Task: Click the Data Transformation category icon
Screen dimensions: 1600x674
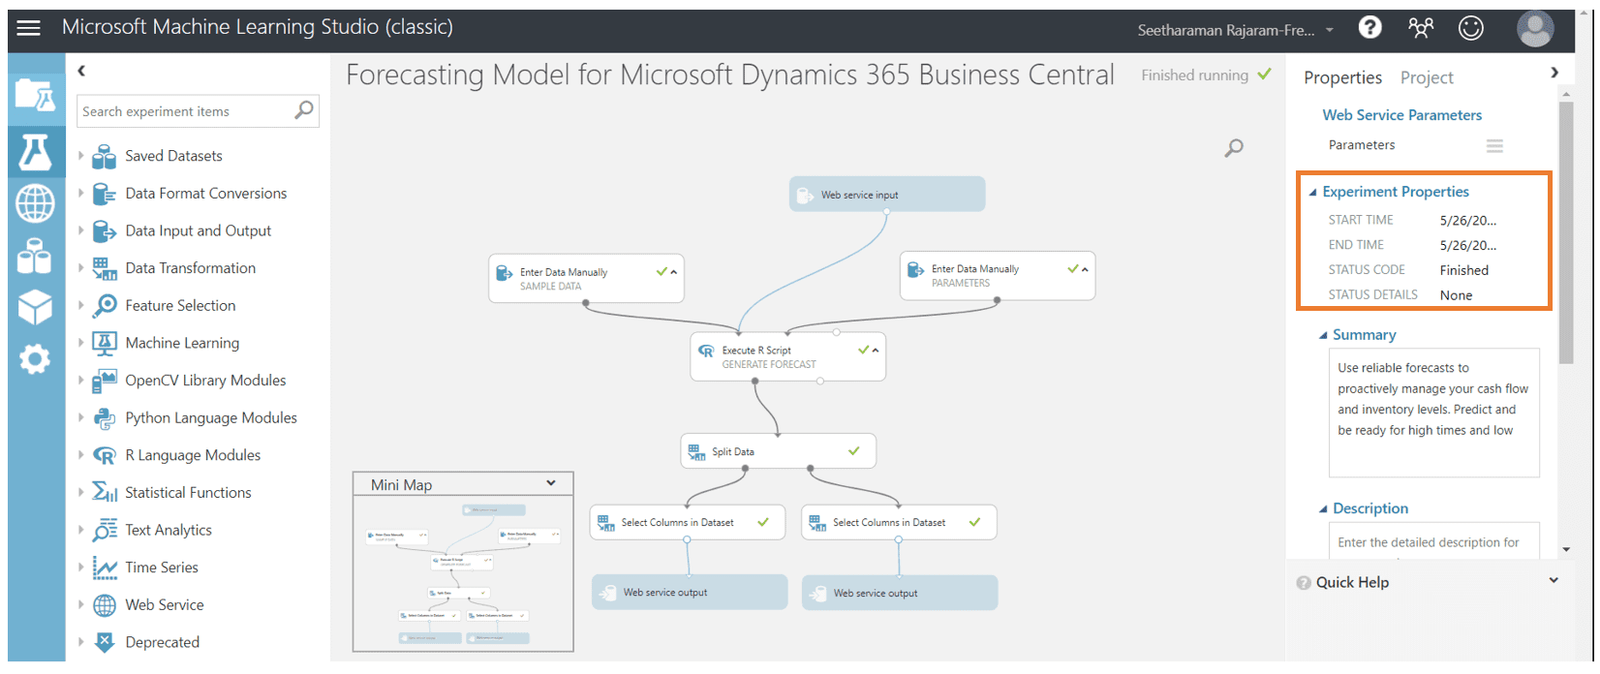Action: coord(104,268)
